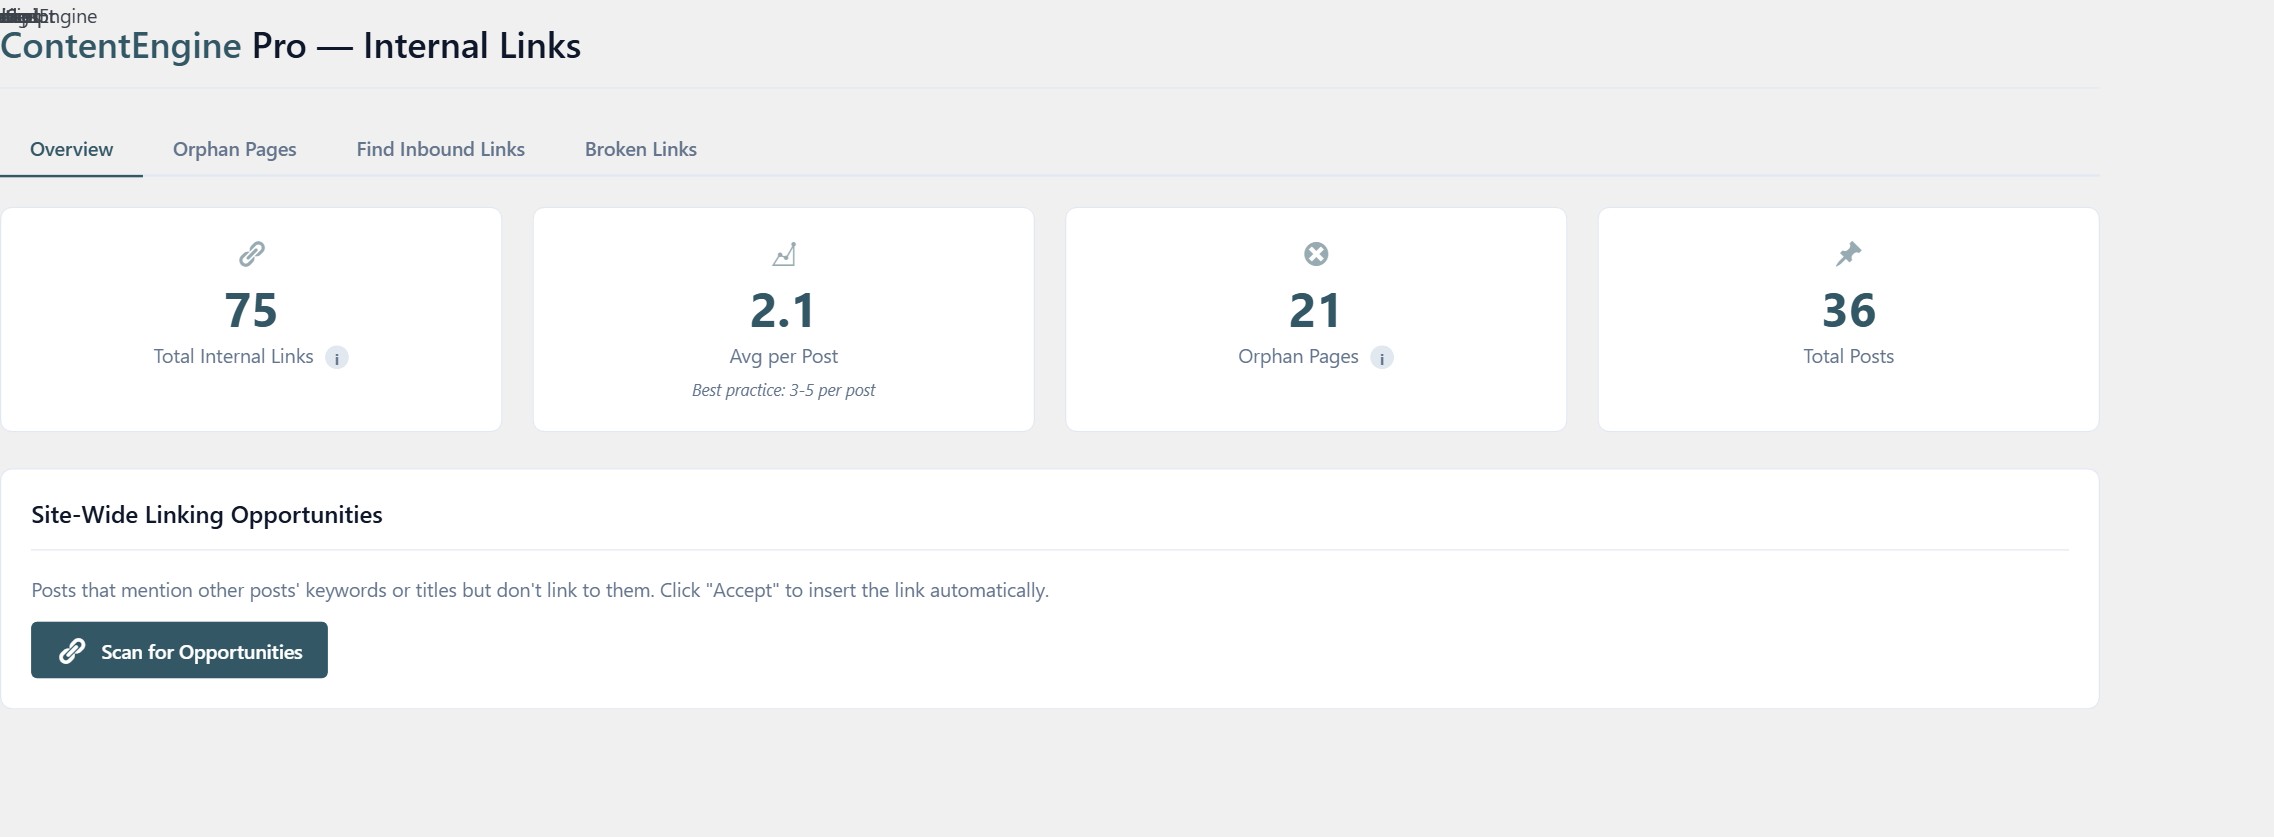Viewport: 2274px width, 837px height.
Task: Click the chart icon above Avg per Post
Action: click(x=784, y=254)
